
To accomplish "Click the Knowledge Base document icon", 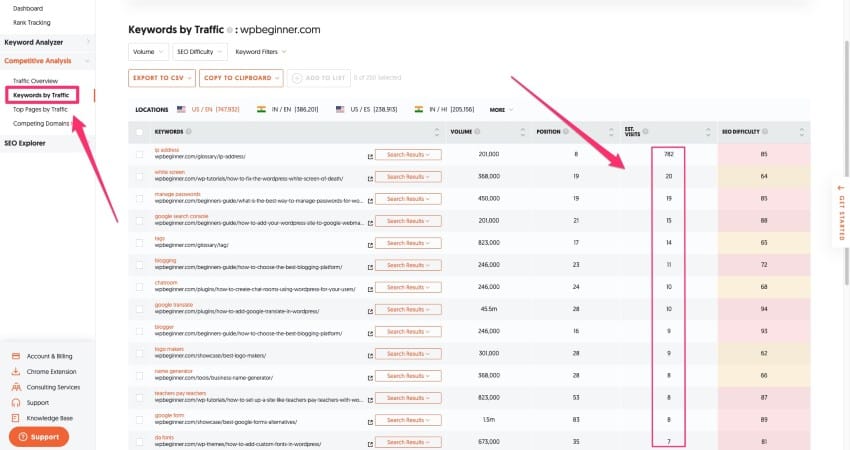I will click(x=16, y=418).
